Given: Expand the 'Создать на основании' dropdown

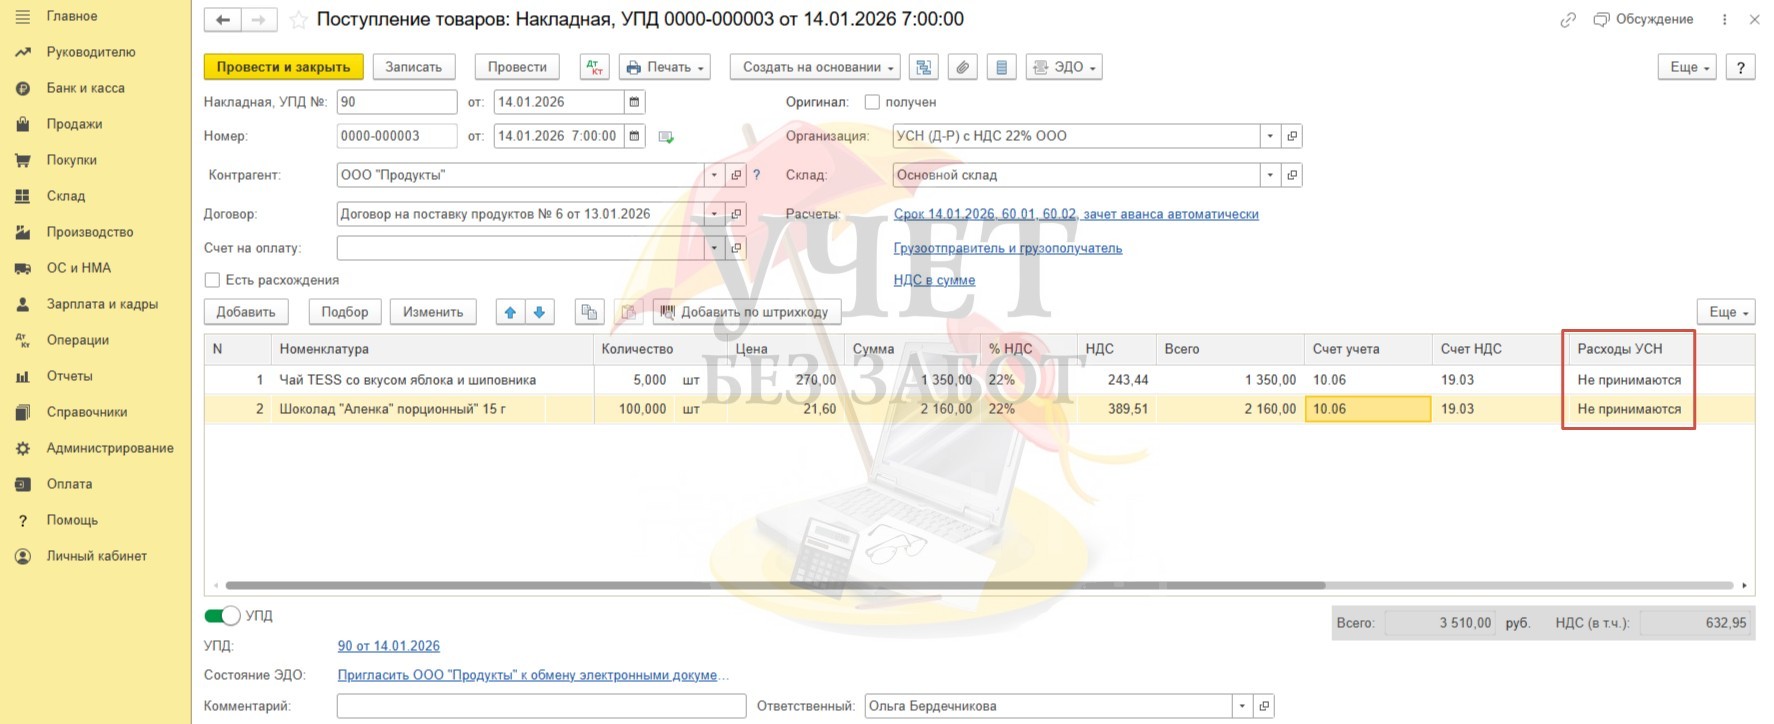Looking at the screenshot, I should click(x=815, y=67).
